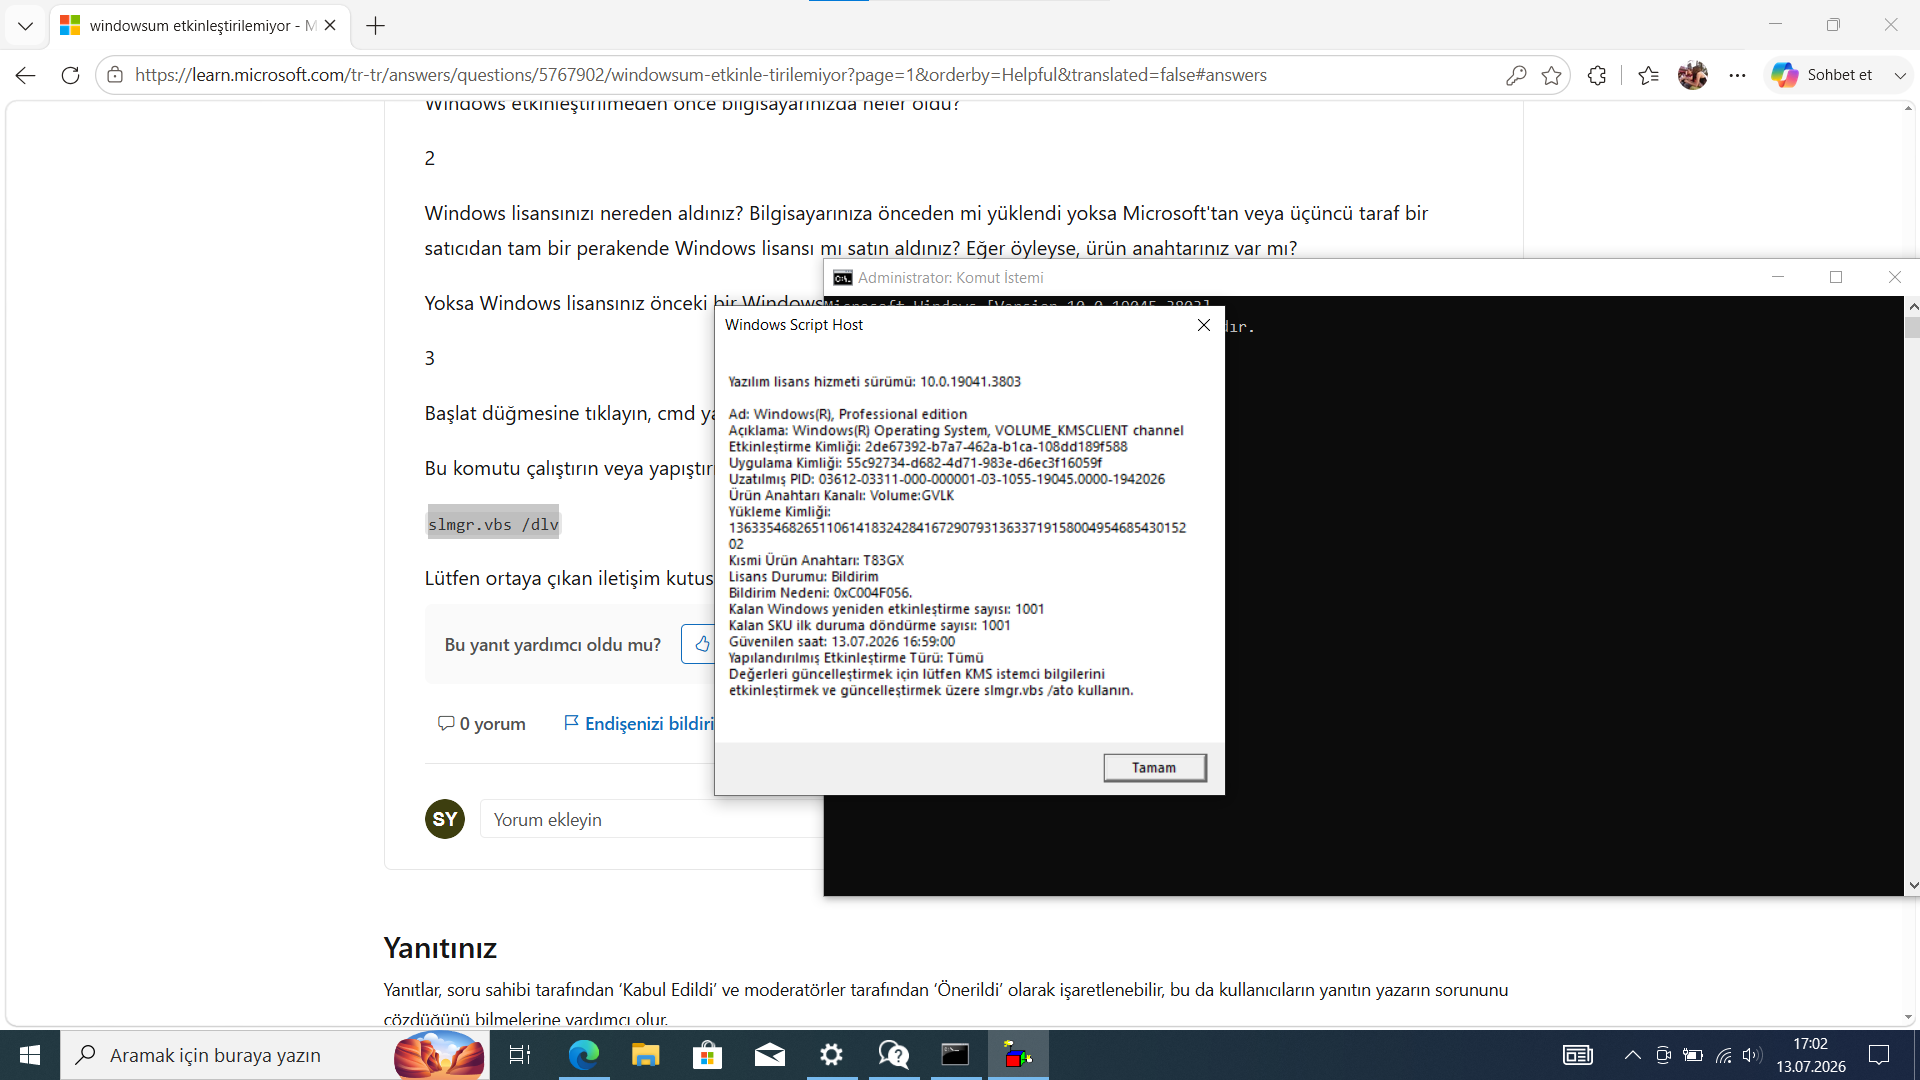Image resolution: width=1920 pixels, height=1080 pixels.
Task: Open Microsoft Edge from the taskbar
Action: click(583, 1055)
